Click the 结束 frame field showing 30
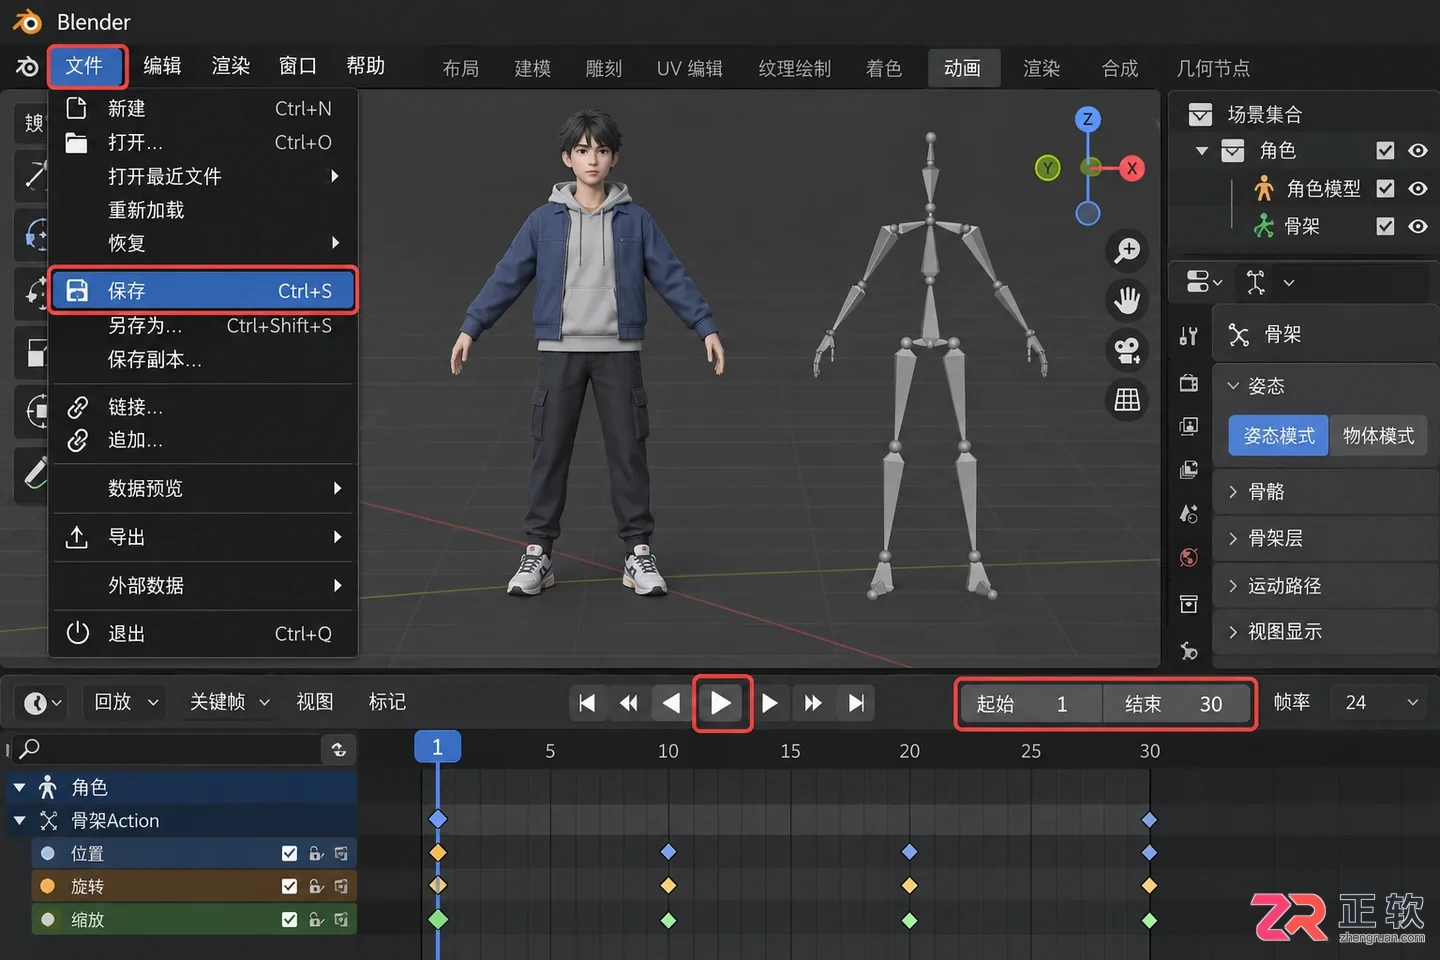Image resolution: width=1440 pixels, height=960 pixels. [x=1177, y=704]
